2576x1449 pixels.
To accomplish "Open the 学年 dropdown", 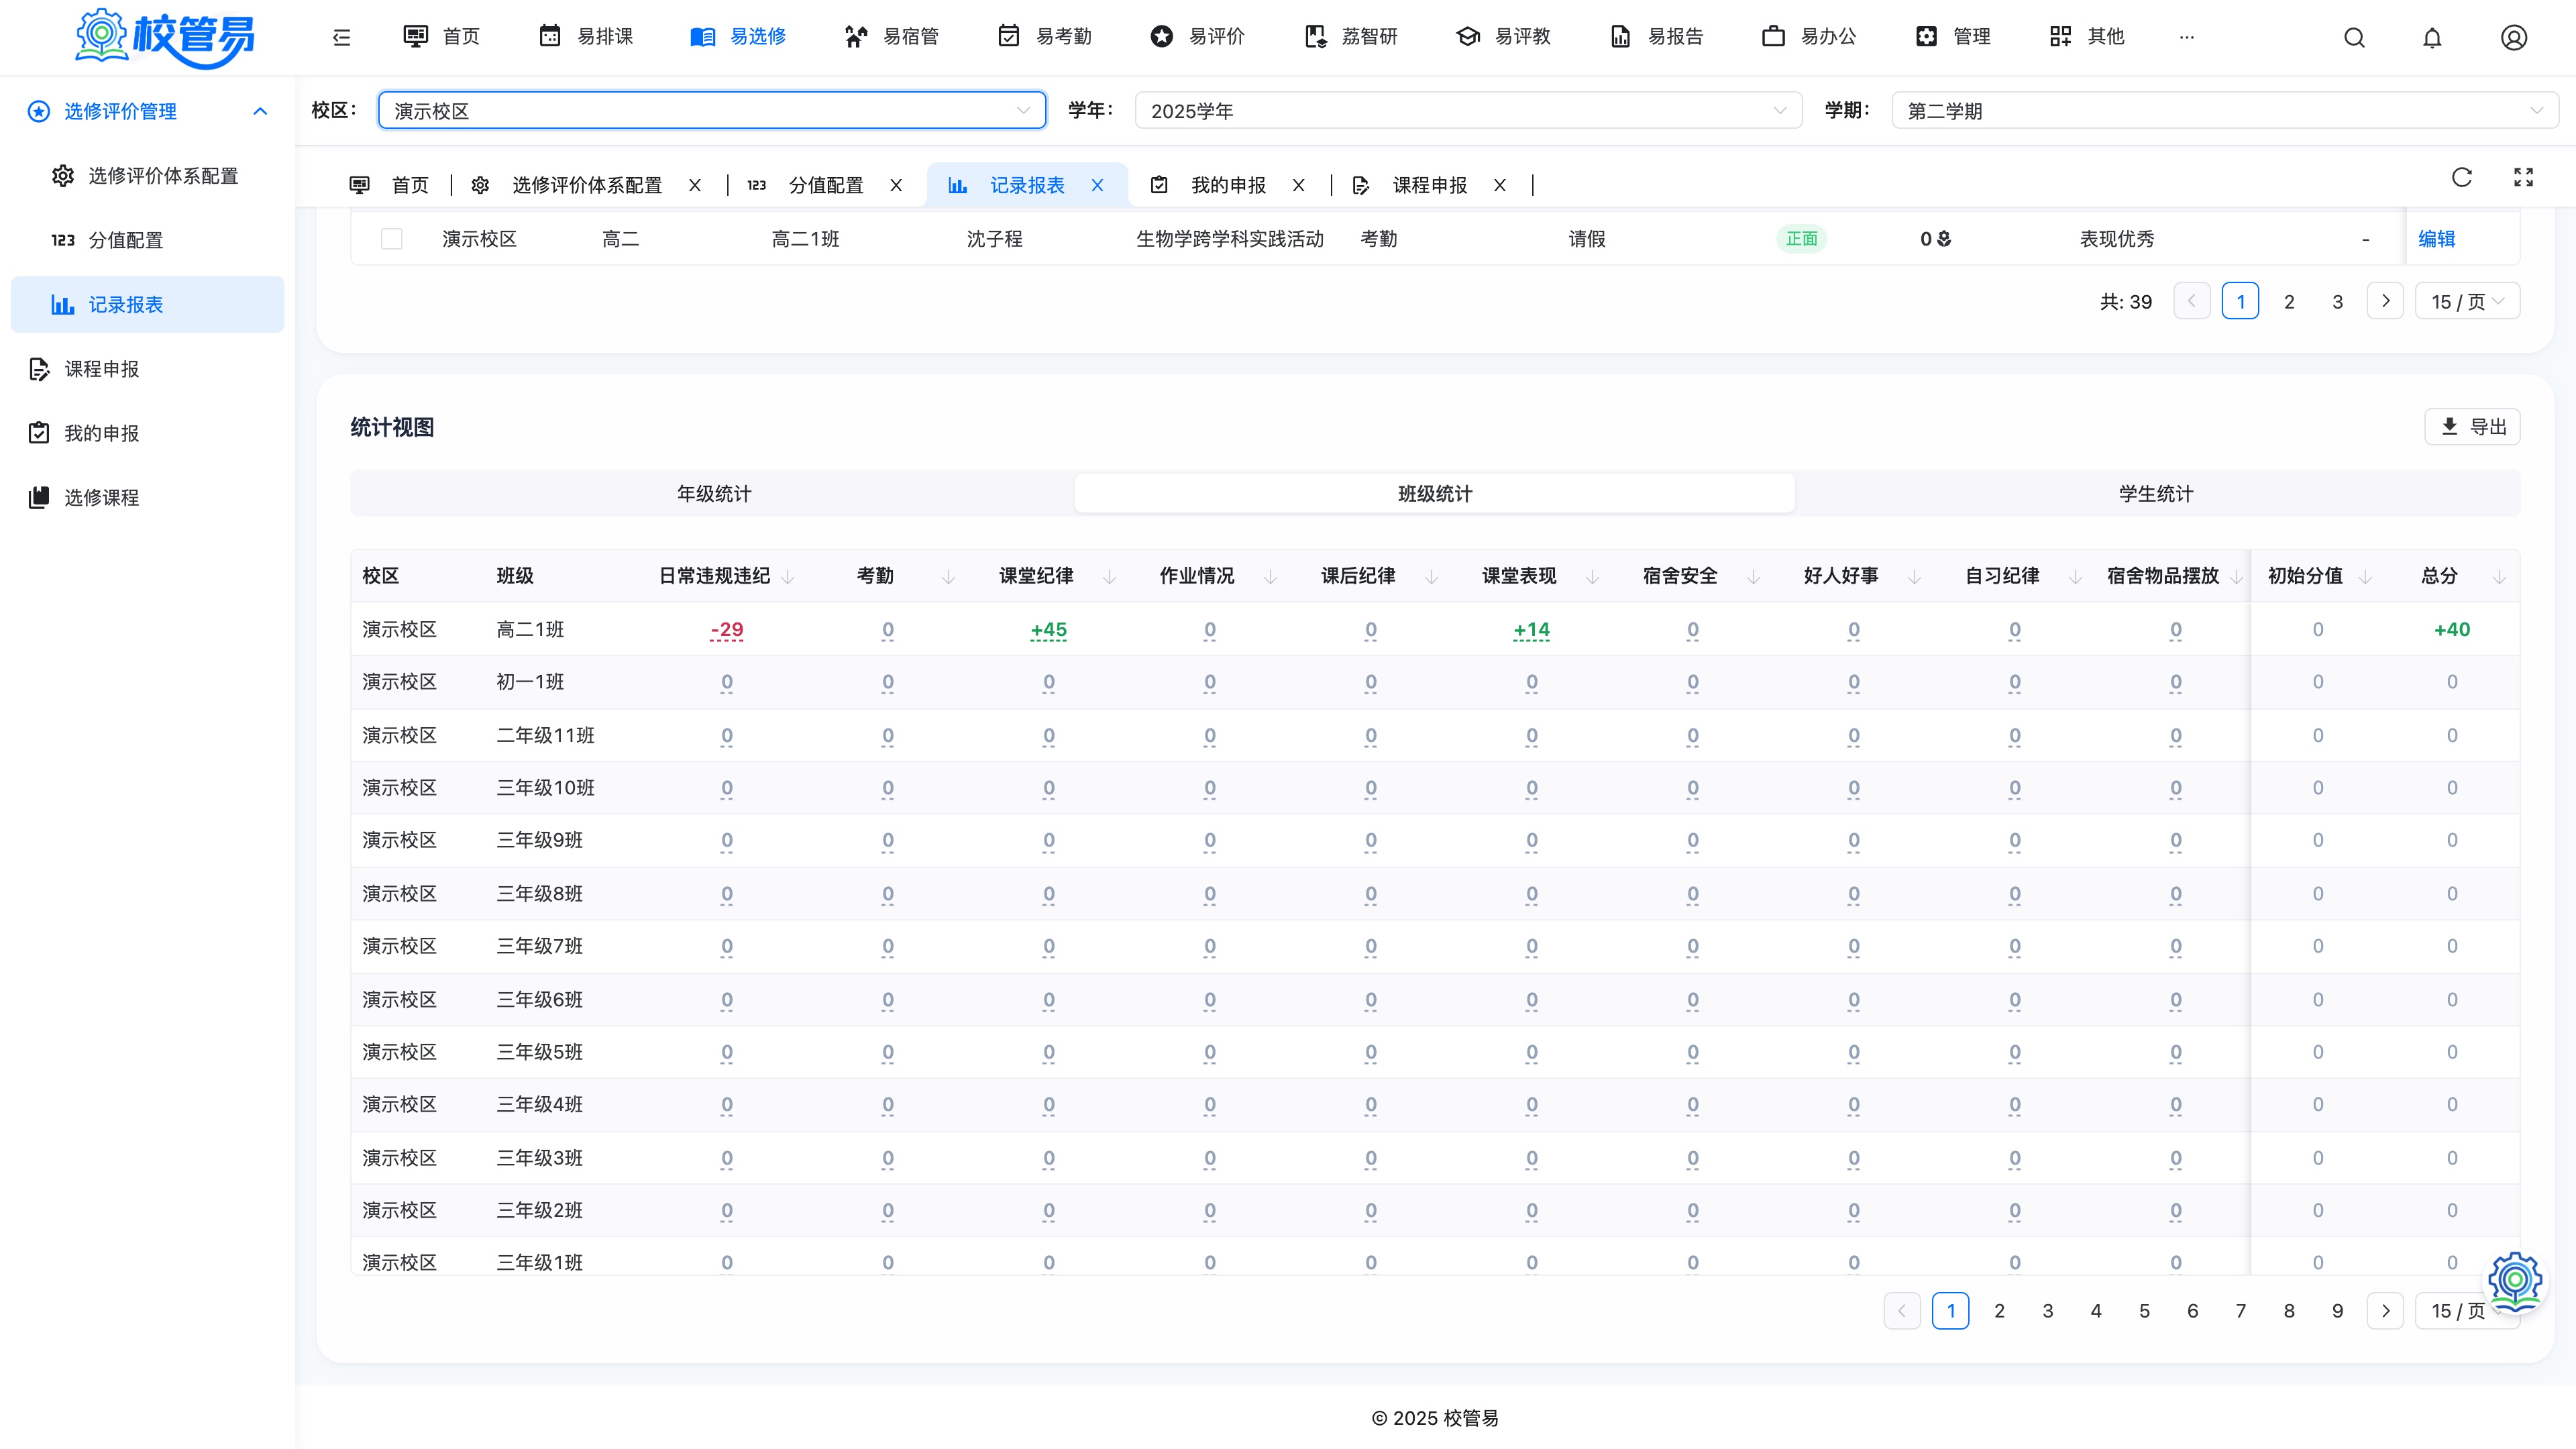I will coord(1468,110).
